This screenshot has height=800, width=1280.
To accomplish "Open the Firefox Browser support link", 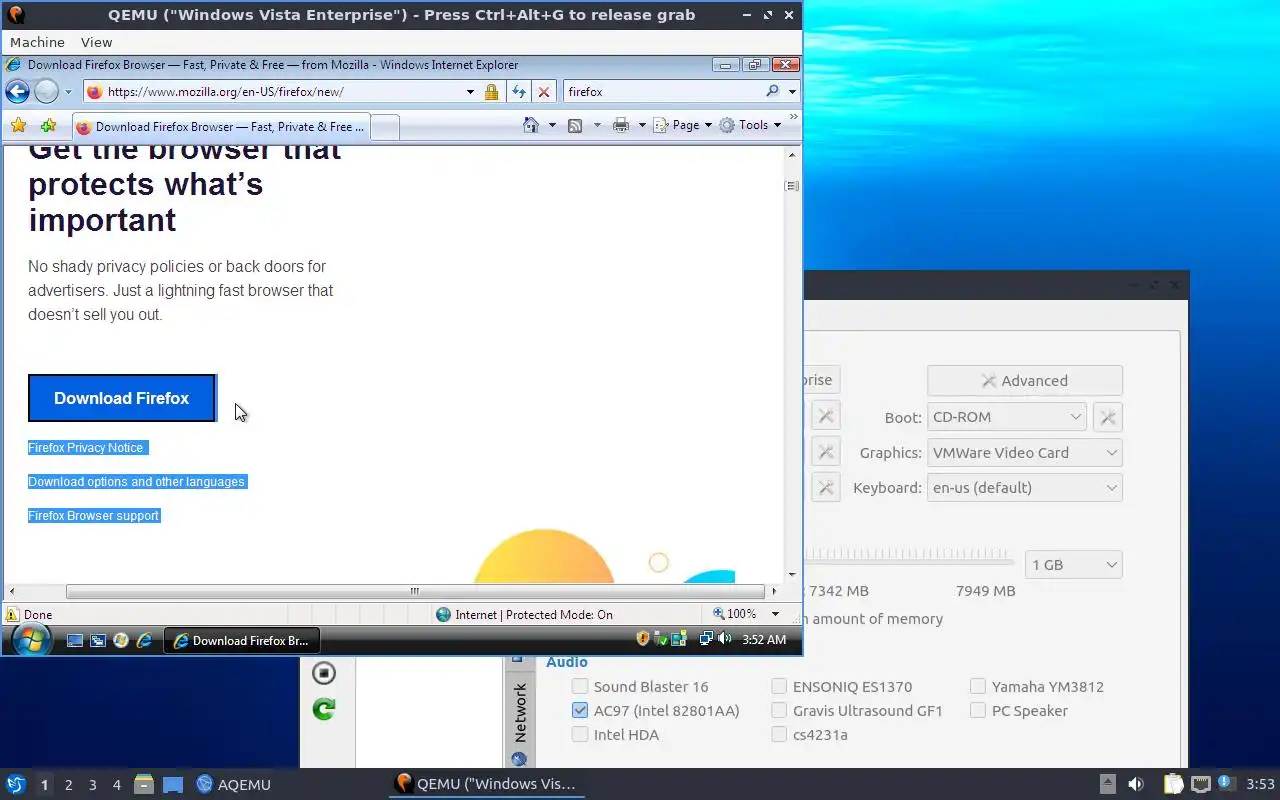I will [93, 516].
